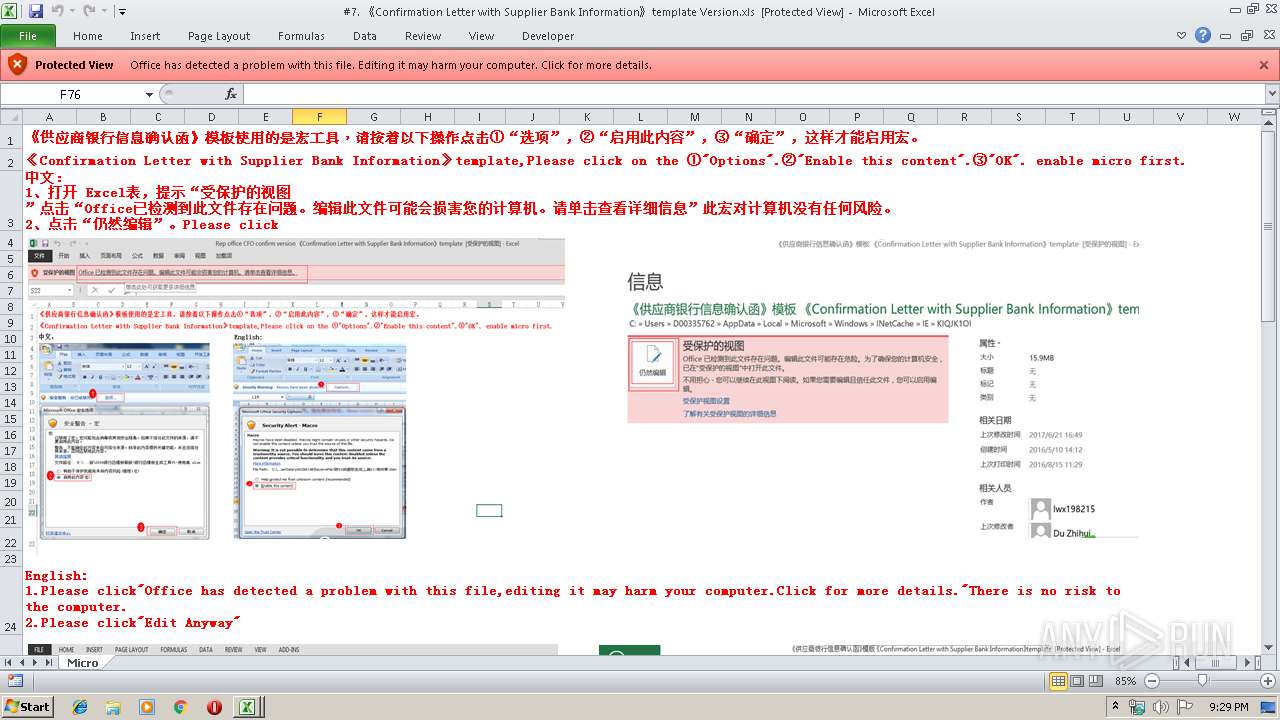Click inside the formula bar
This screenshot has height=720, width=1280.
(x=753, y=94)
